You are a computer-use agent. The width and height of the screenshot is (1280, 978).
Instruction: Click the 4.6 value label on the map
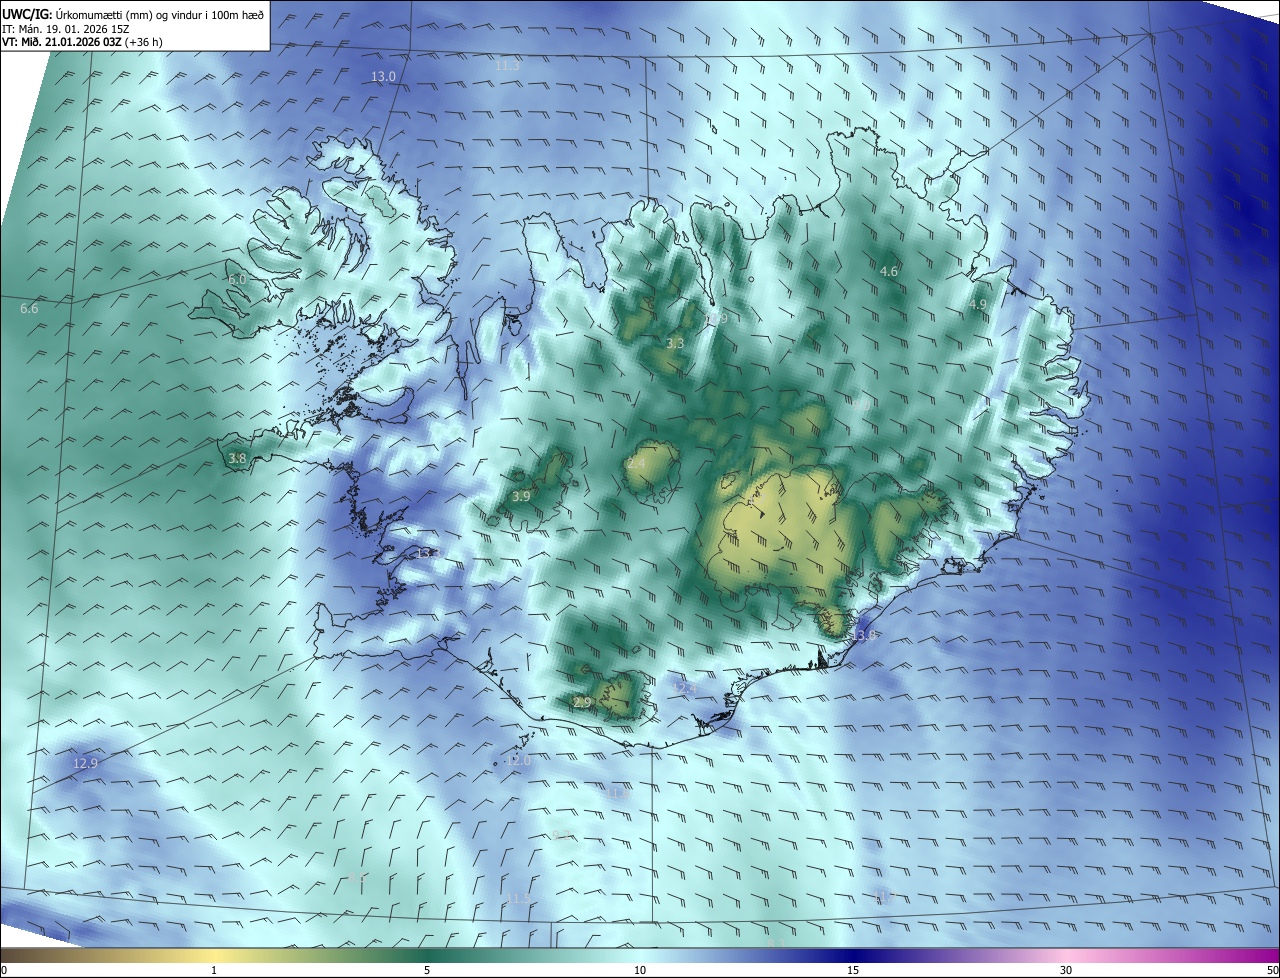[889, 272]
